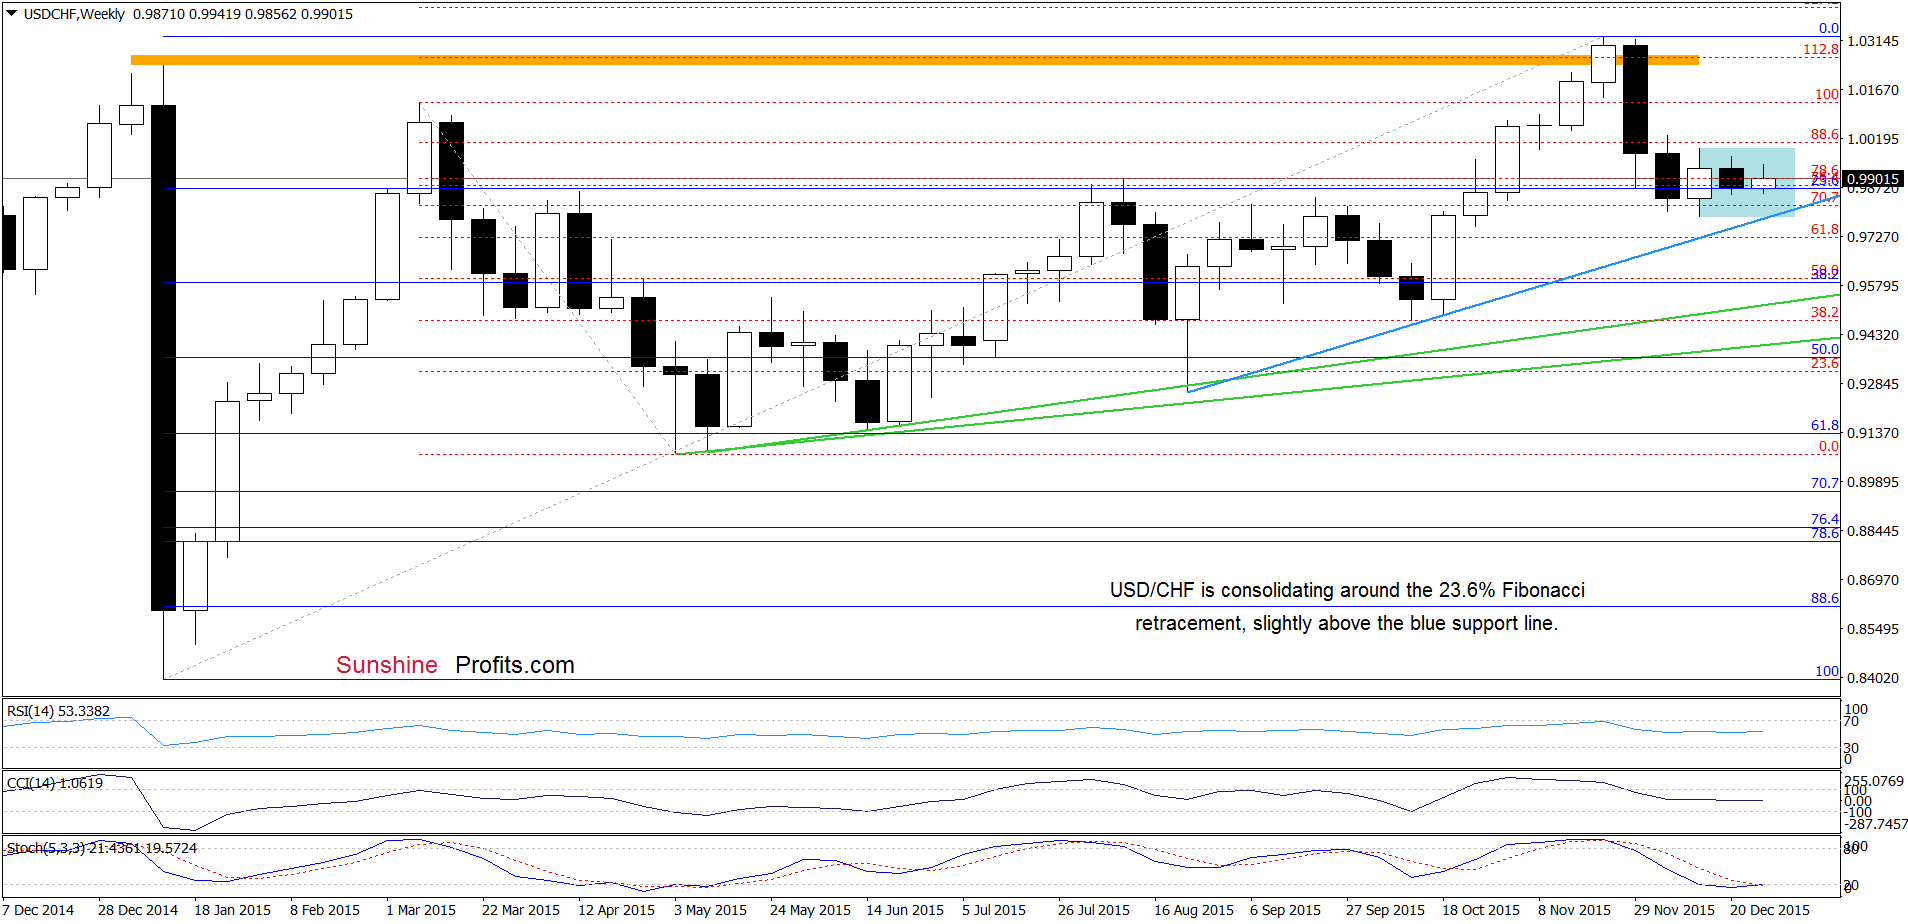Click the 0.86970 price axis label

1872,580
